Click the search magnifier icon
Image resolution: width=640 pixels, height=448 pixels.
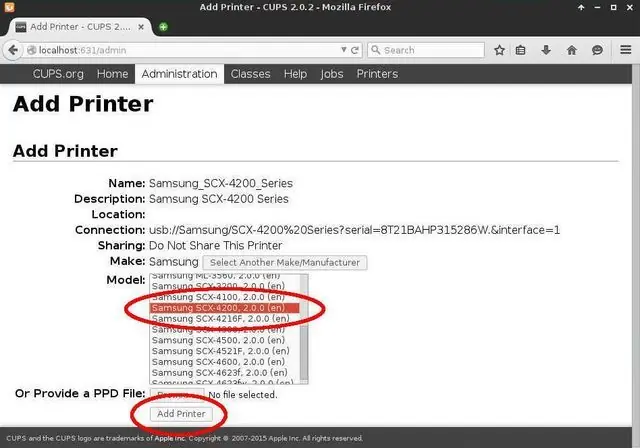pos(376,50)
